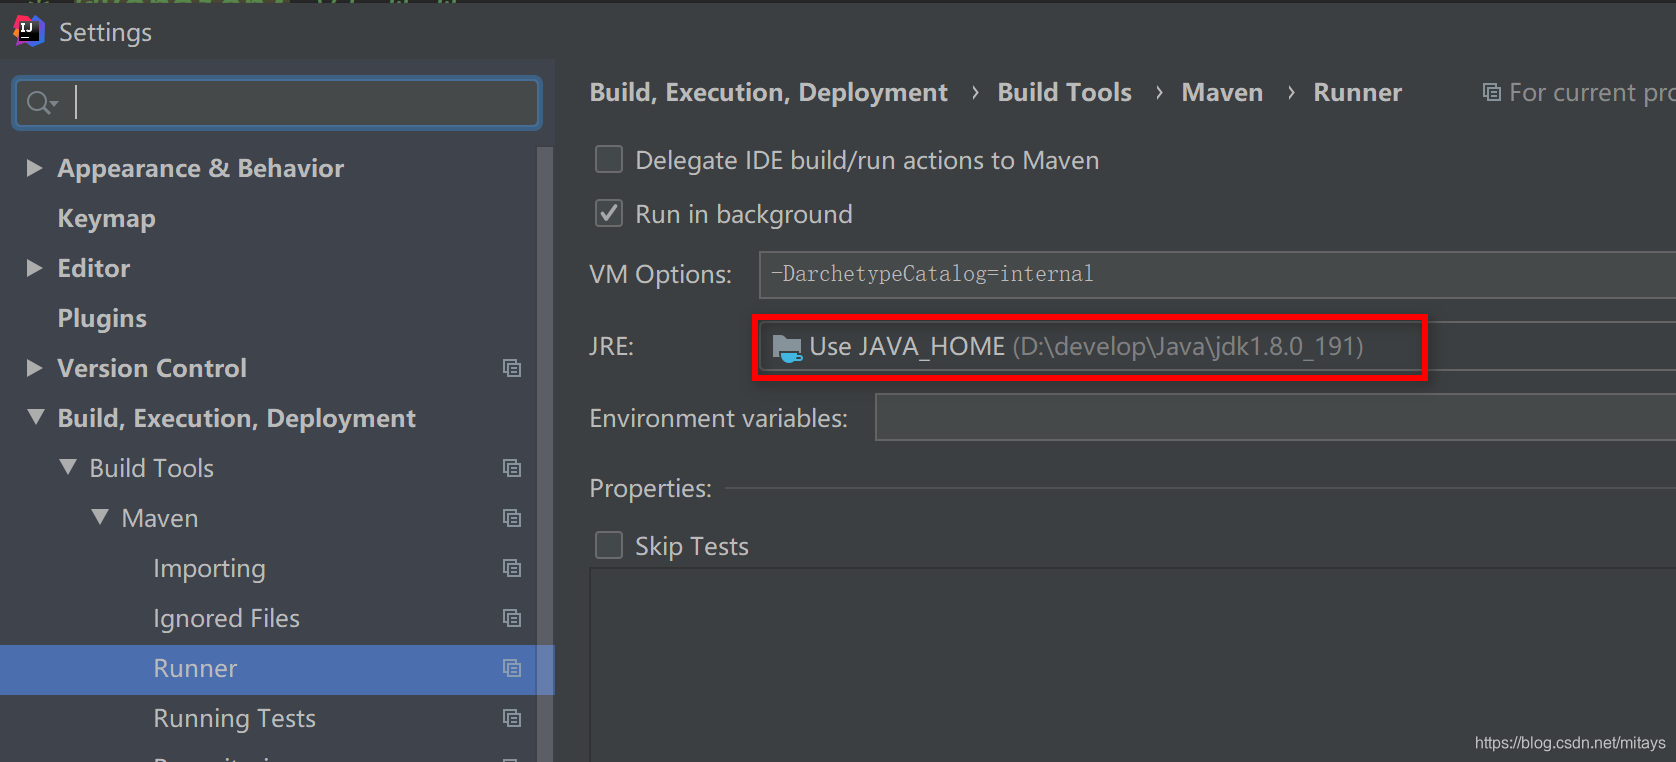Click Runner breadcrumb

click(1357, 92)
